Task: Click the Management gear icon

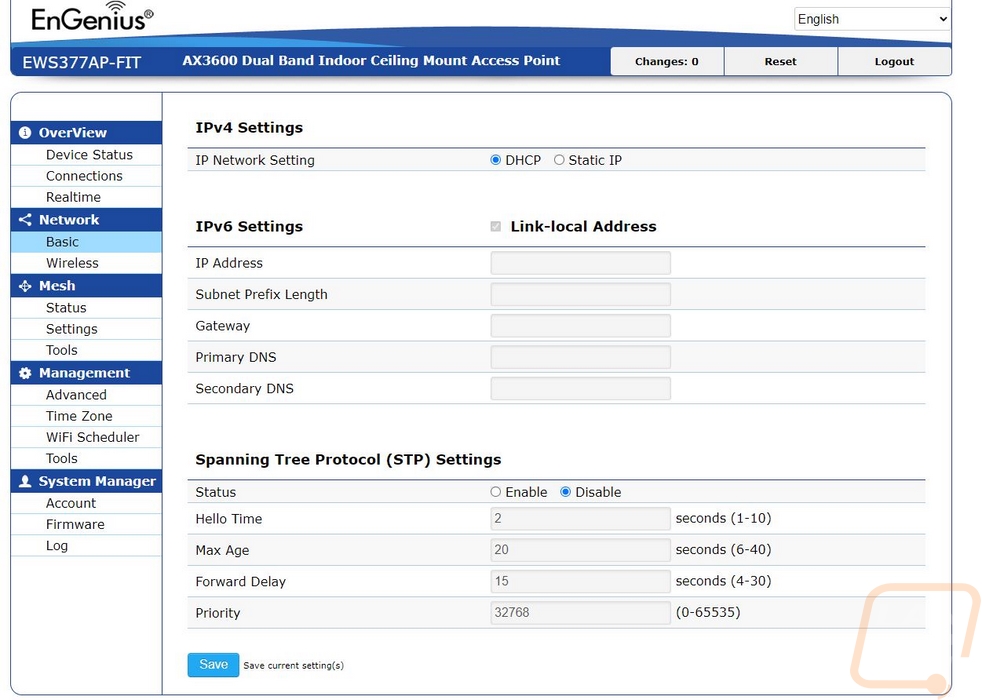Action: click(x=25, y=373)
